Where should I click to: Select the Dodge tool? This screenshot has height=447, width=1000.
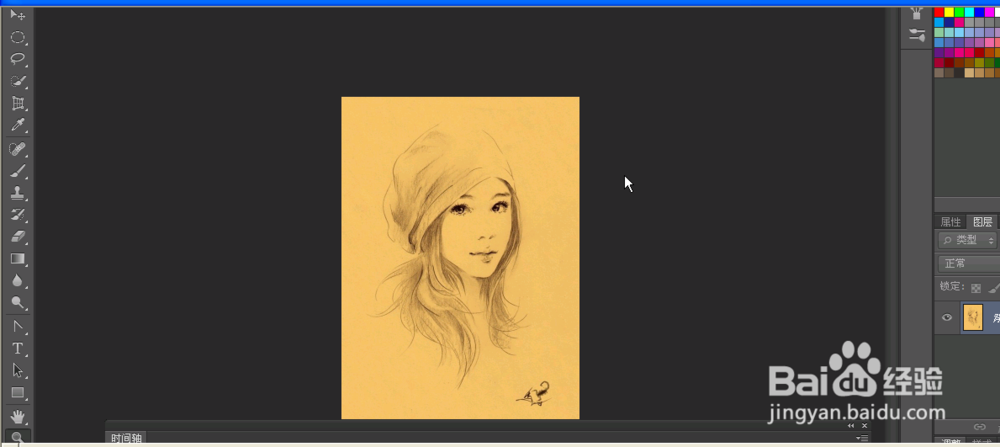tap(18, 303)
